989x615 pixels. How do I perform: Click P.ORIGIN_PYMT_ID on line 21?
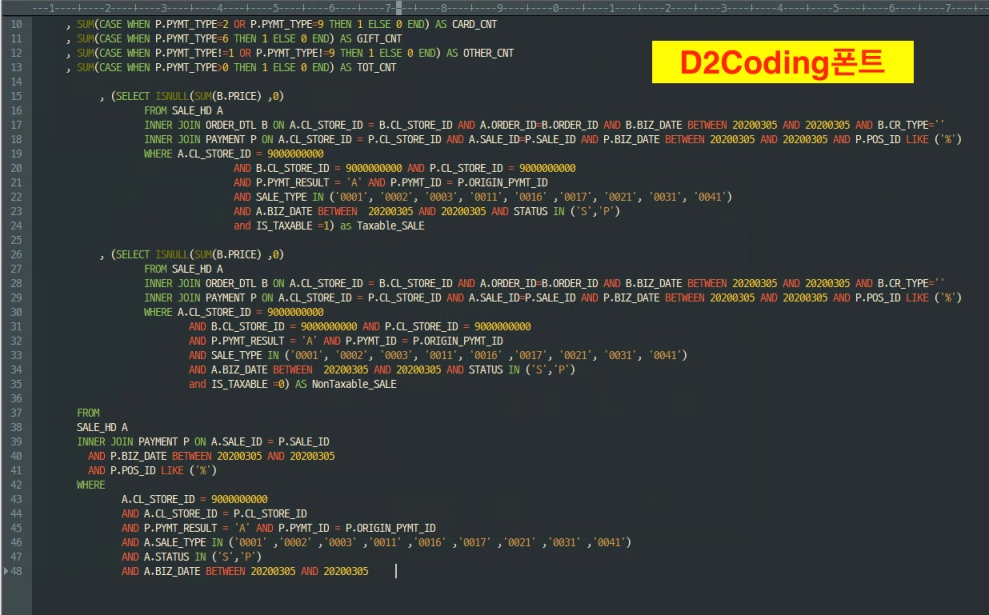(502, 182)
